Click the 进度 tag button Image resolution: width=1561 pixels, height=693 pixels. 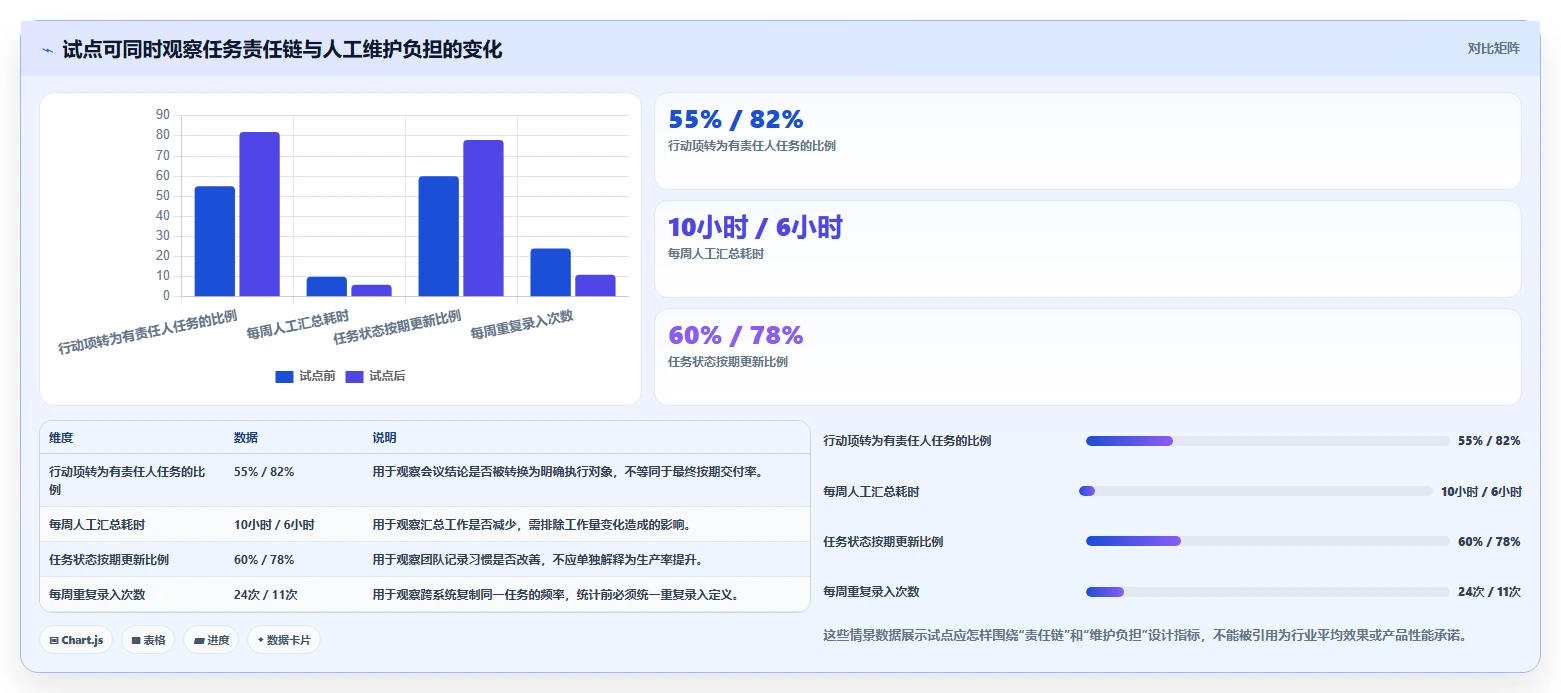click(211, 640)
